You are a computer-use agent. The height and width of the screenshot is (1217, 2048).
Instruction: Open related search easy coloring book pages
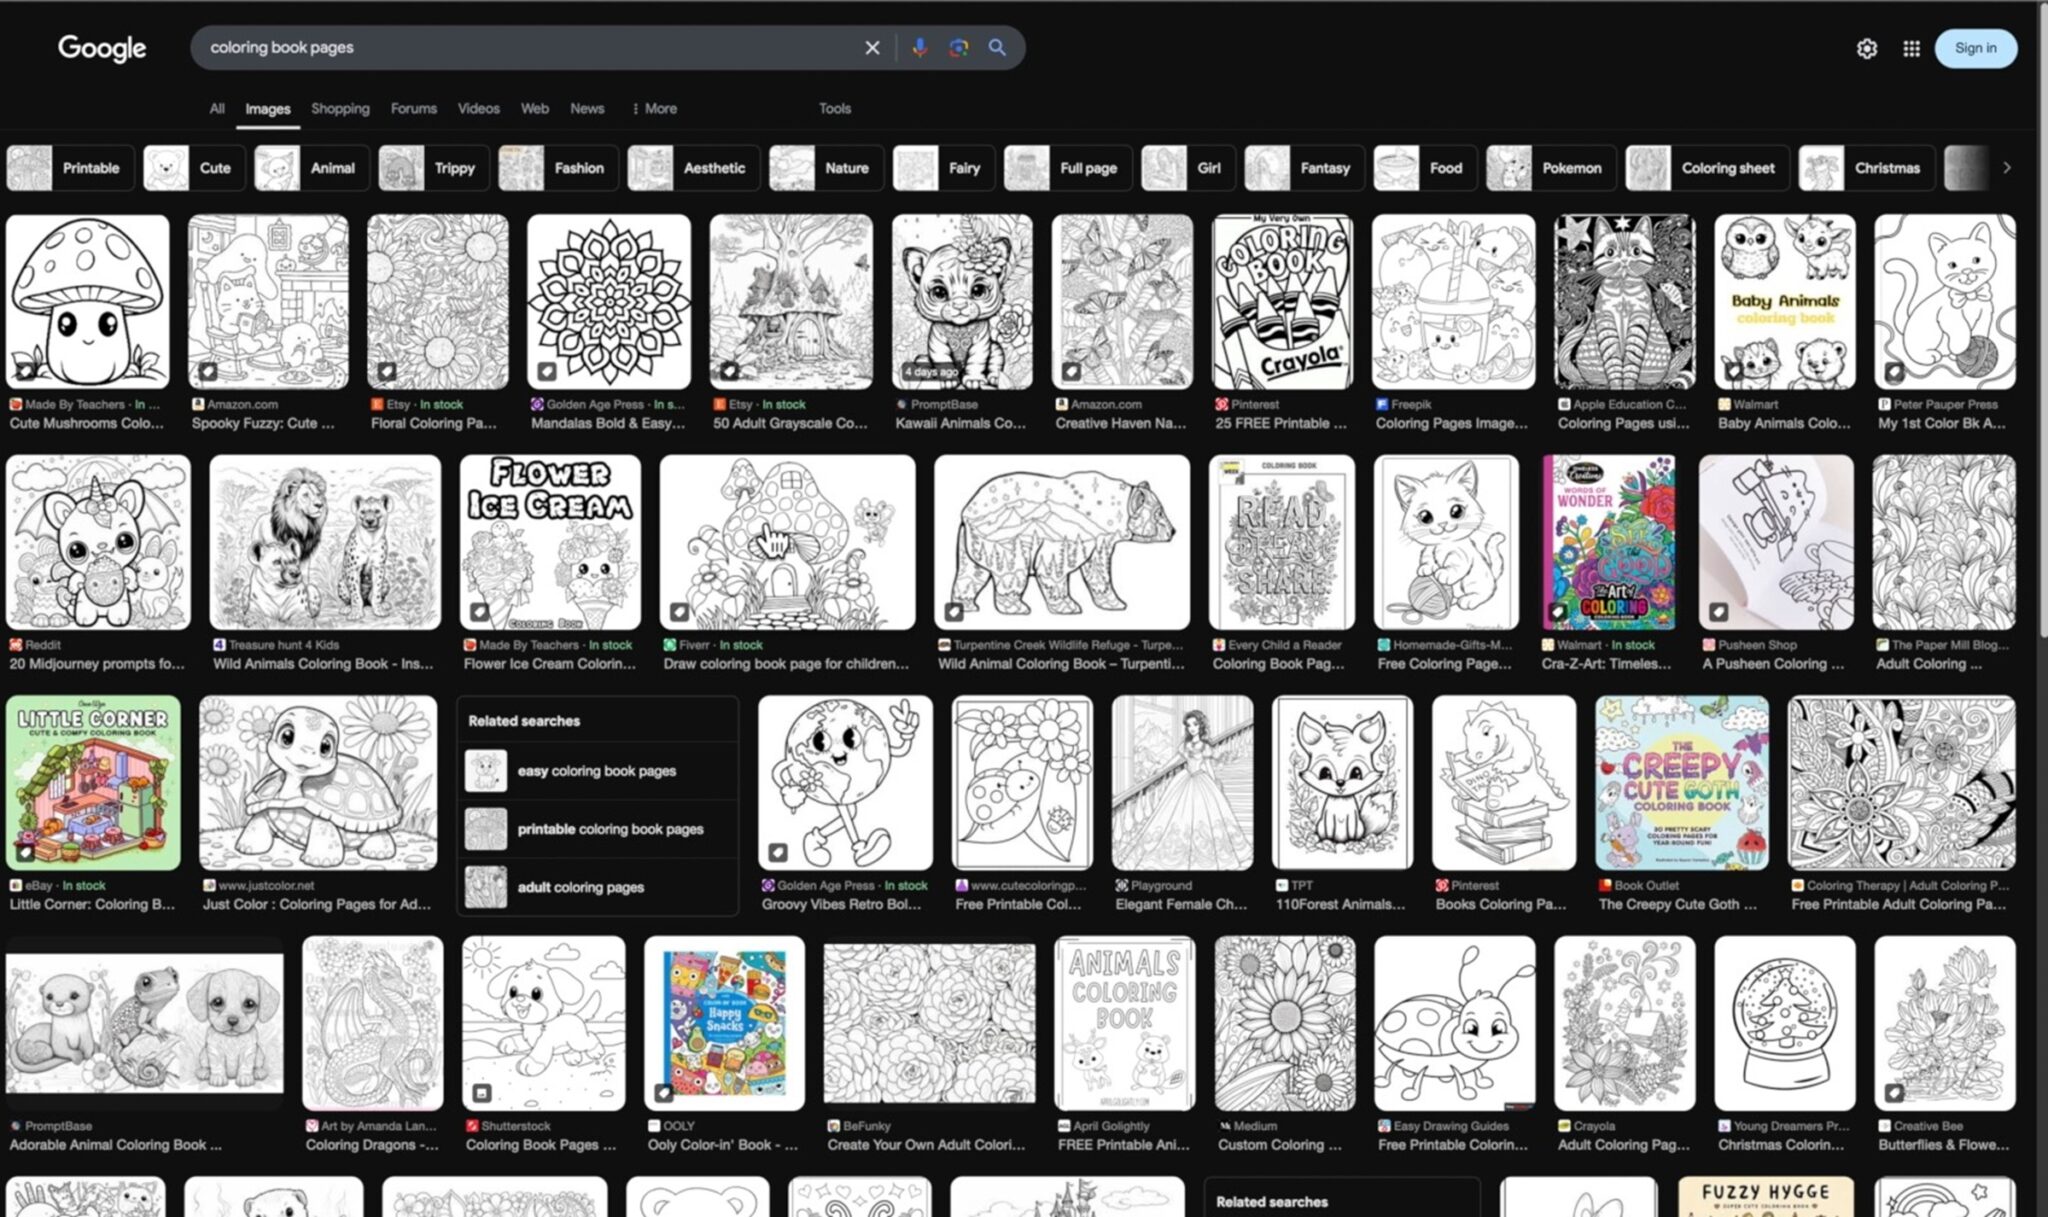point(596,771)
